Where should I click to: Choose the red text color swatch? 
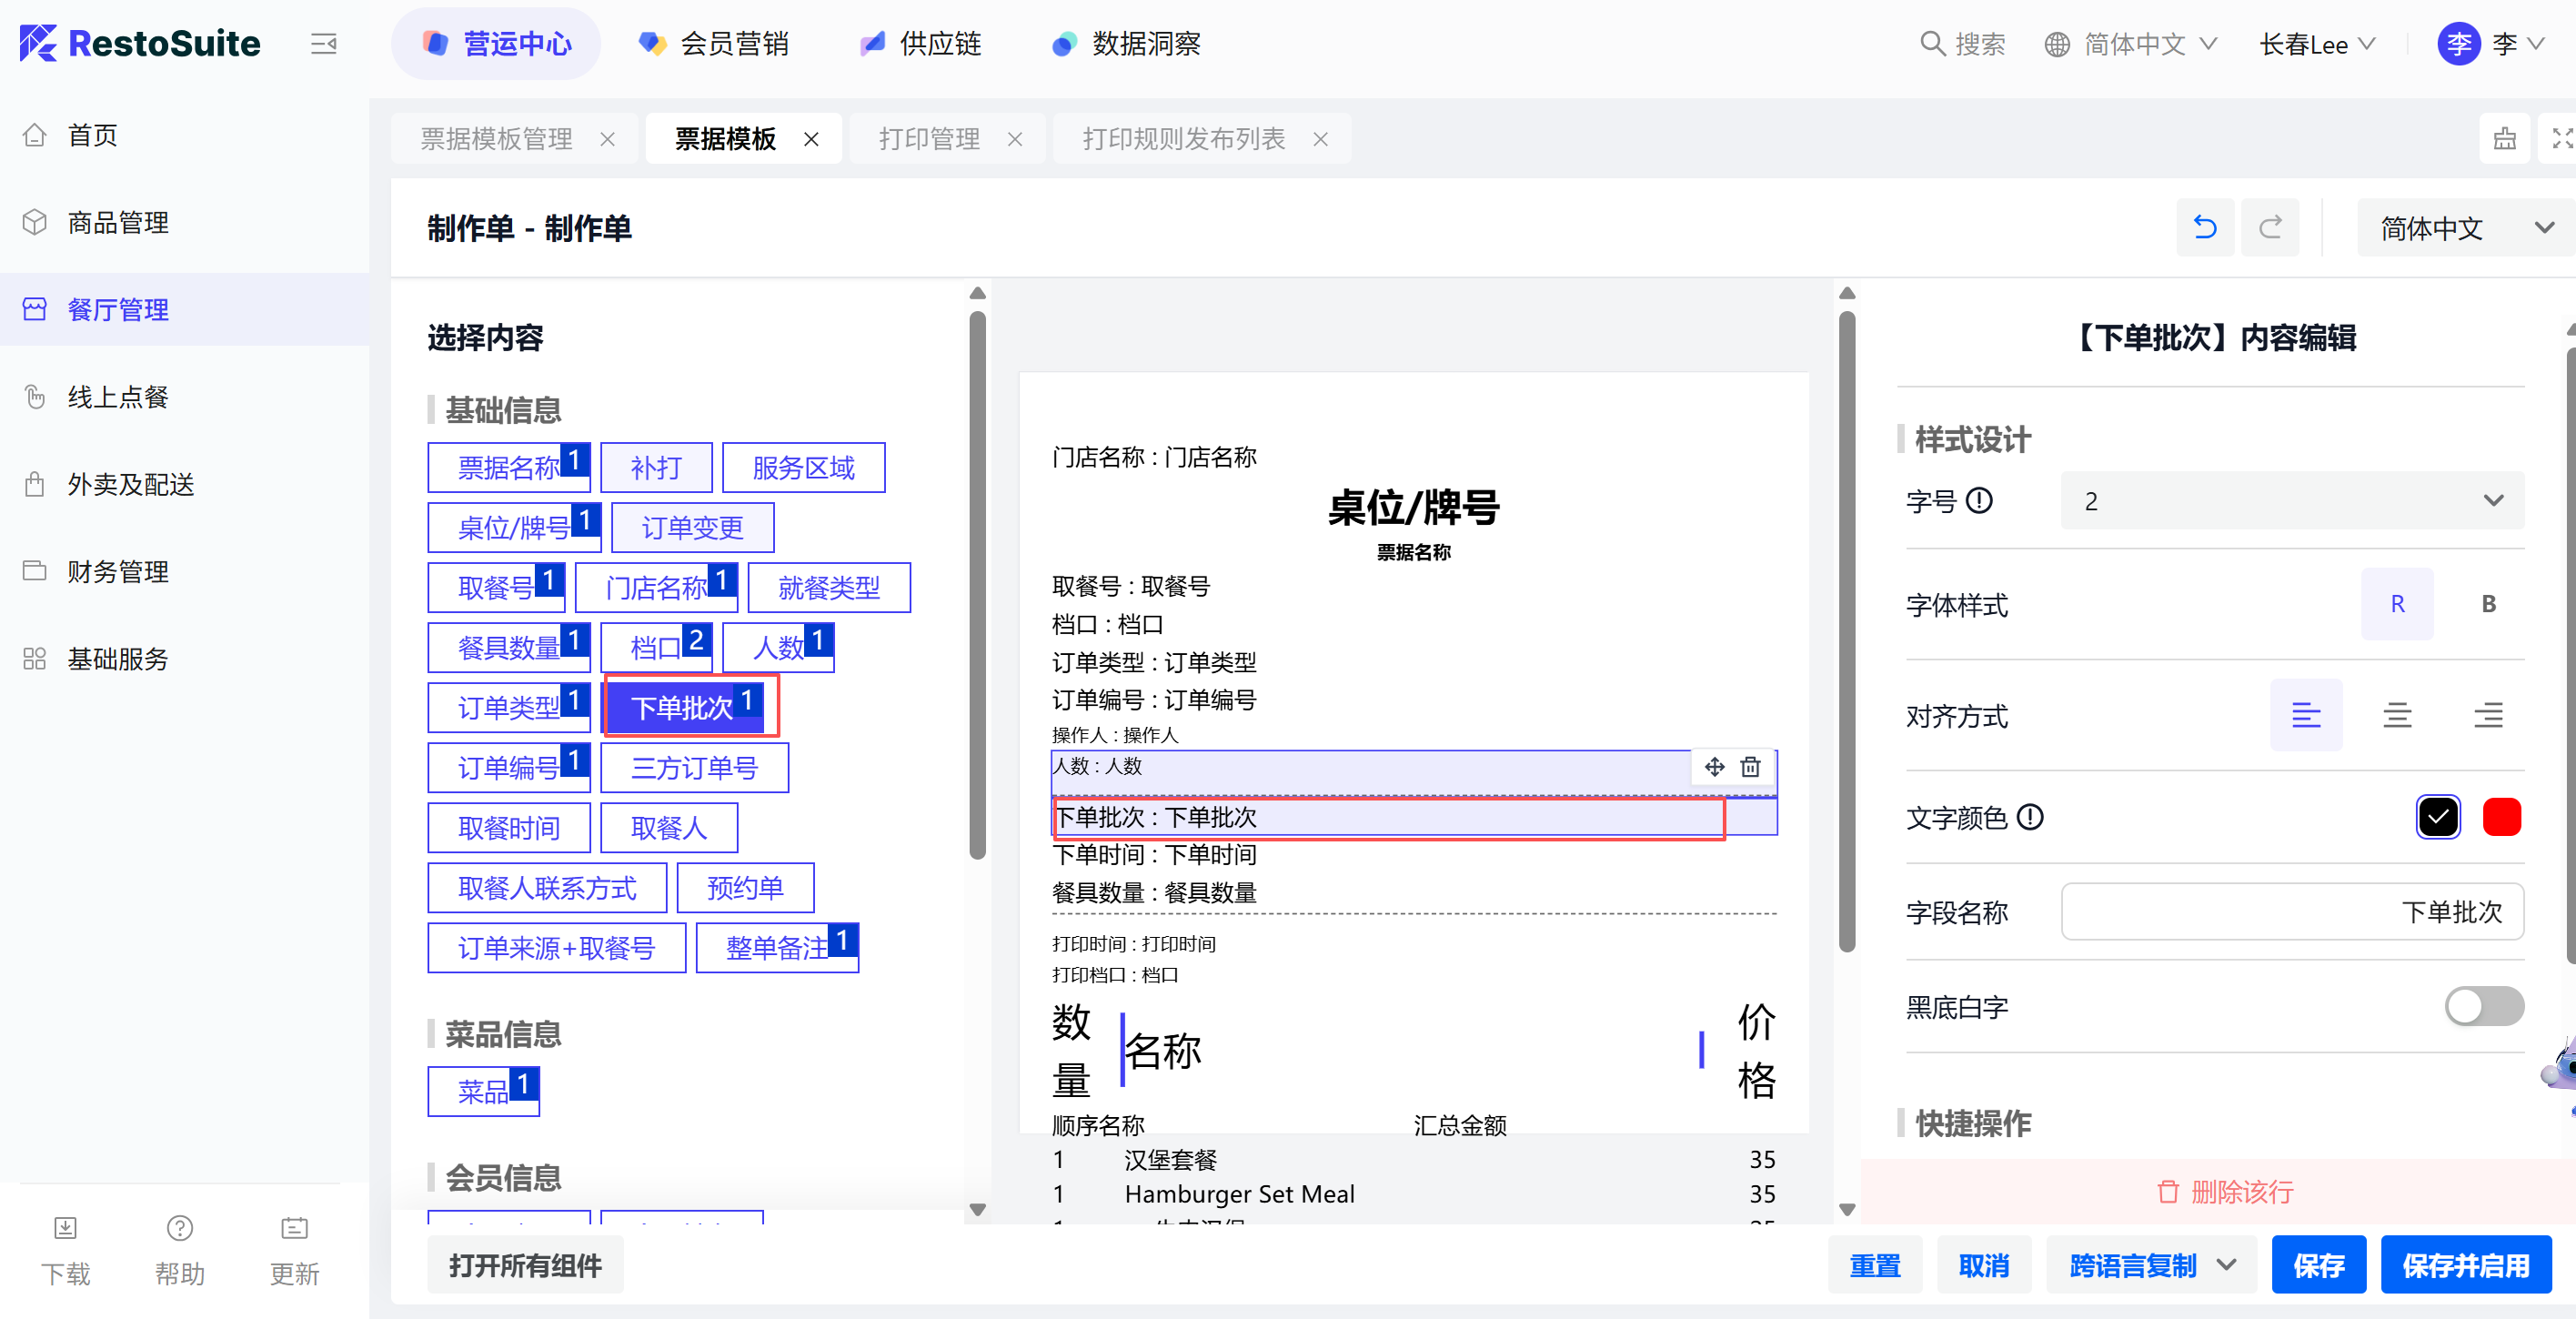click(x=2501, y=817)
